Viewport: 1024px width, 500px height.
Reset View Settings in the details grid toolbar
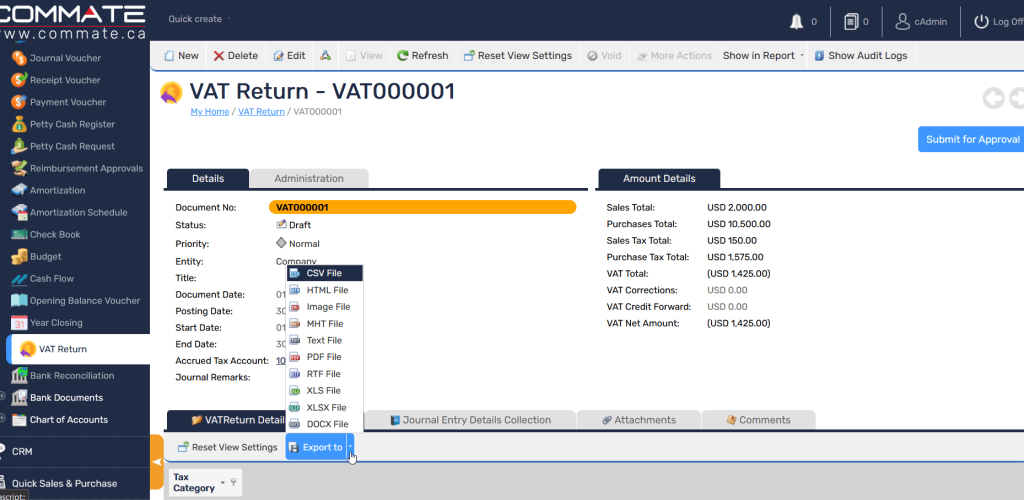pos(227,448)
